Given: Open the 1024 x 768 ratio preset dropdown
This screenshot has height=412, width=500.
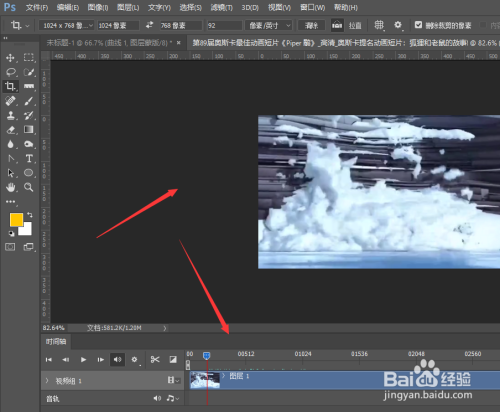Looking at the screenshot, I should (x=67, y=25).
